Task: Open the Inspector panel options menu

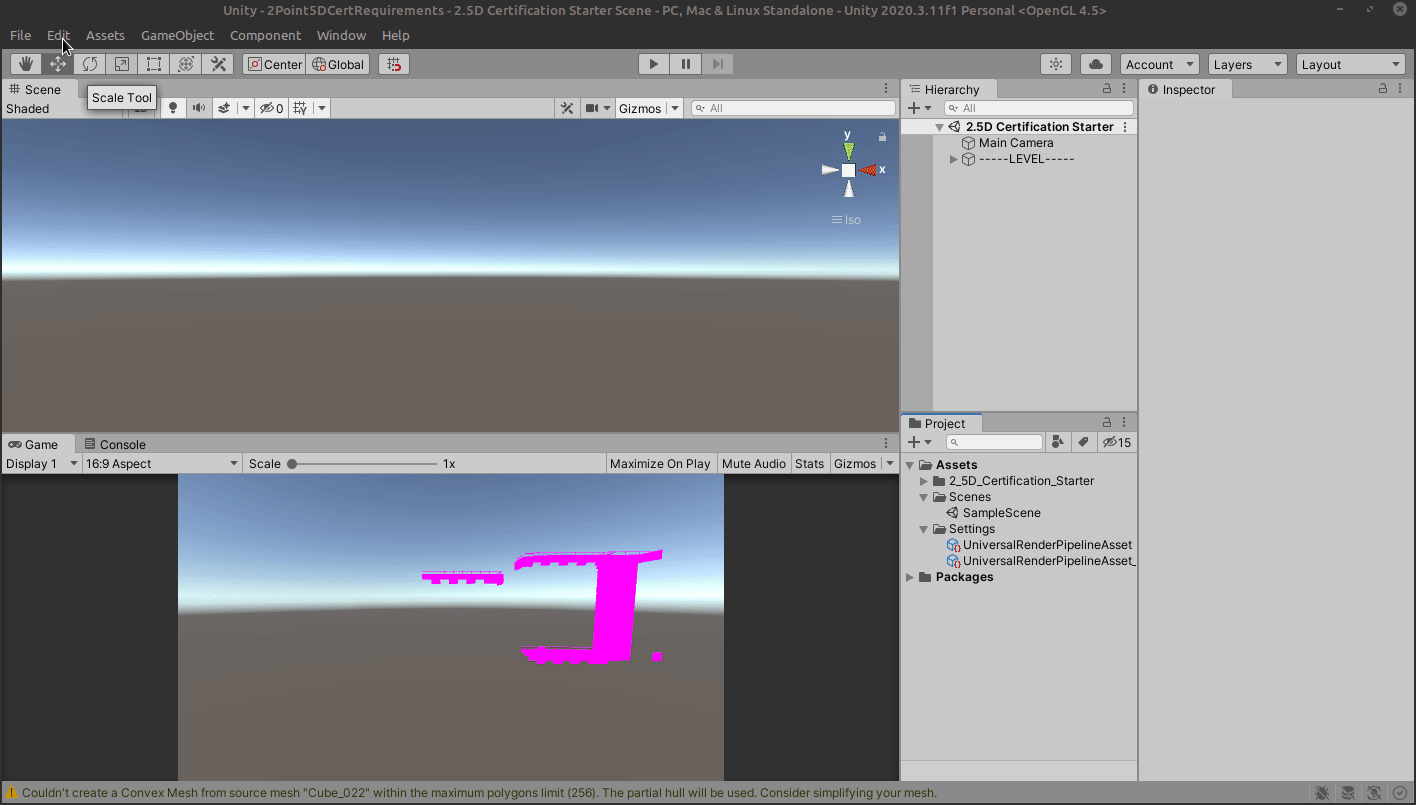Action: point(1401,89)
